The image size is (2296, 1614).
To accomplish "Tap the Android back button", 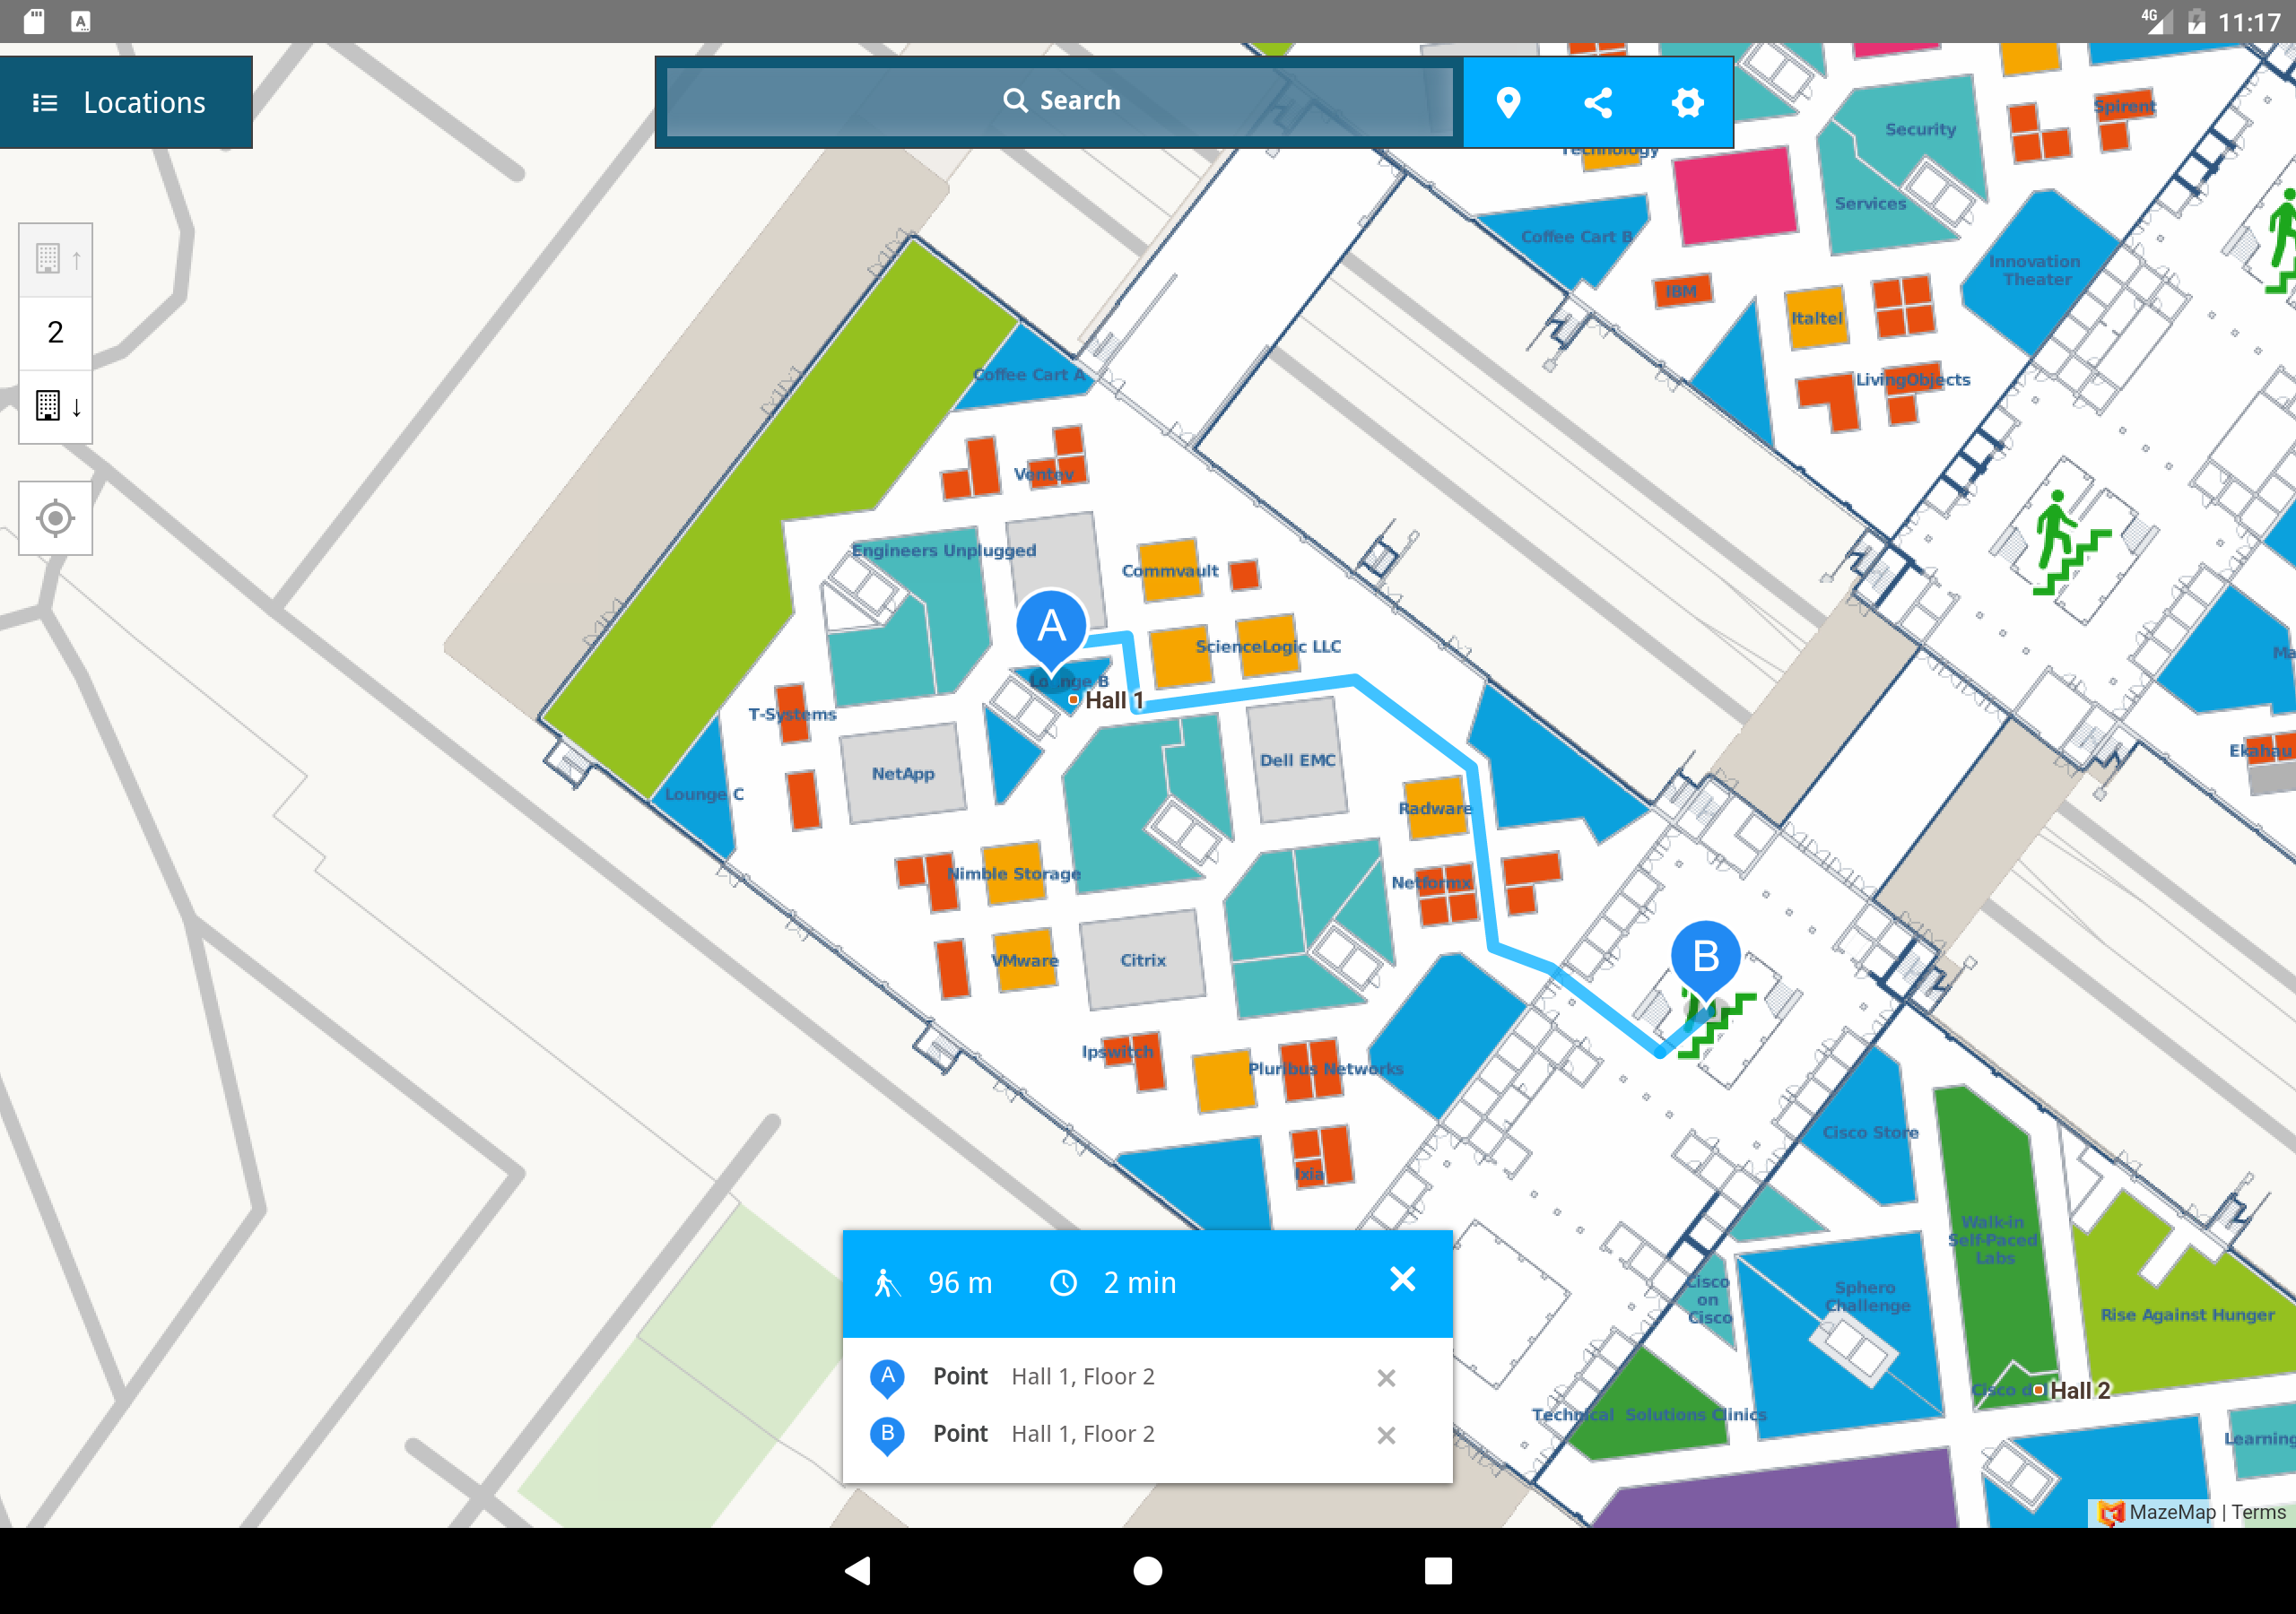I will 858,1570.
